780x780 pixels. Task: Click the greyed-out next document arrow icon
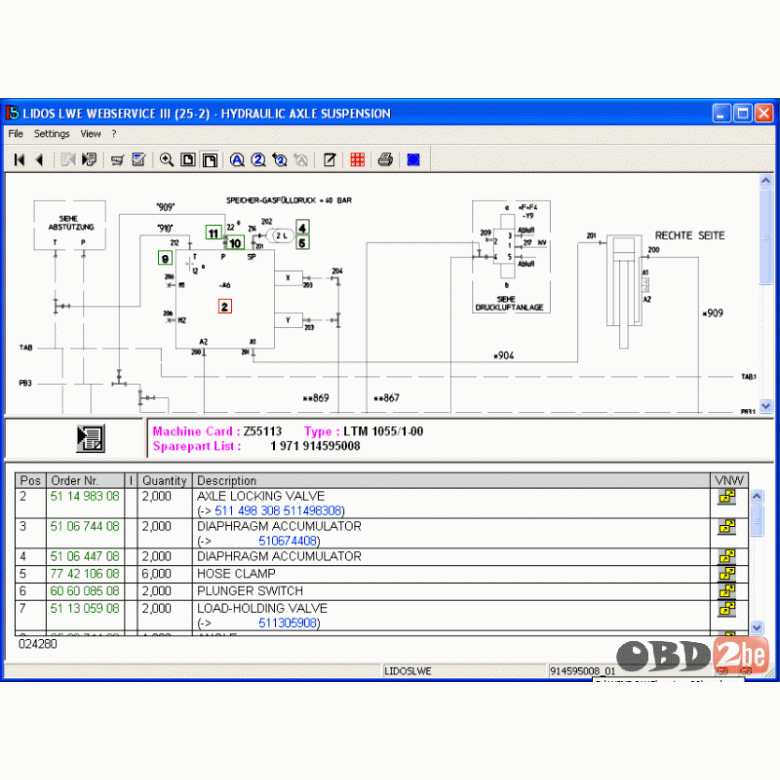[x=68, y=160]
